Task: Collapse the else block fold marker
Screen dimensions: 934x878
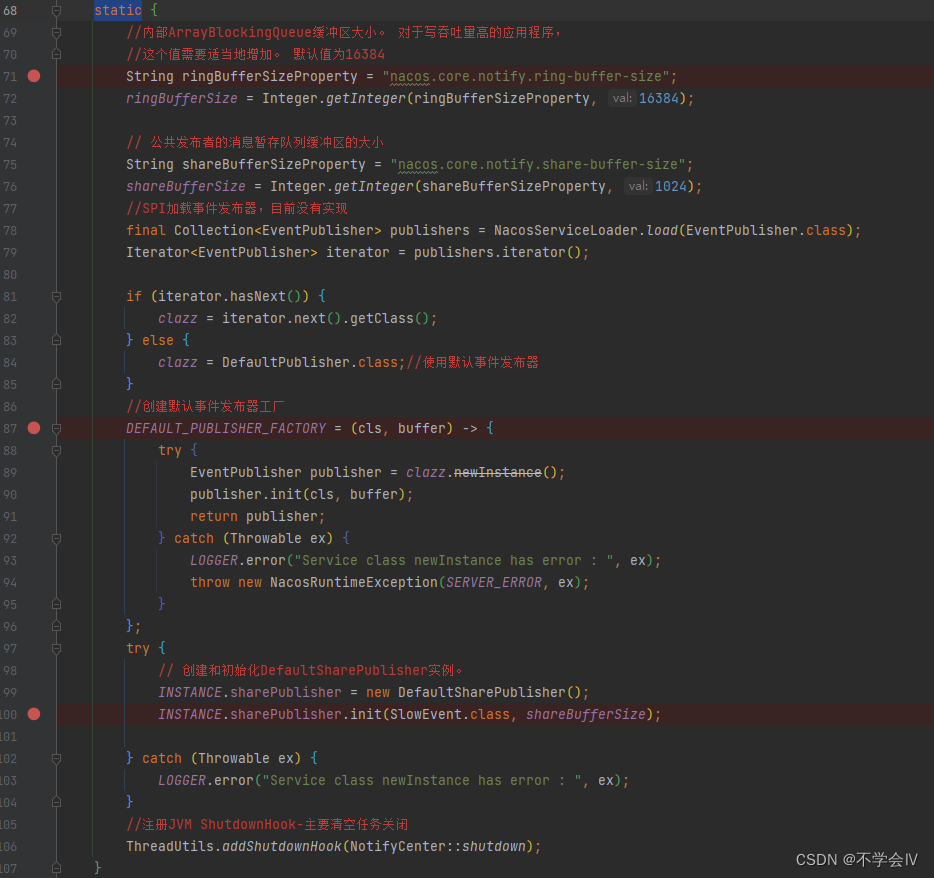Action: (57, 340)
